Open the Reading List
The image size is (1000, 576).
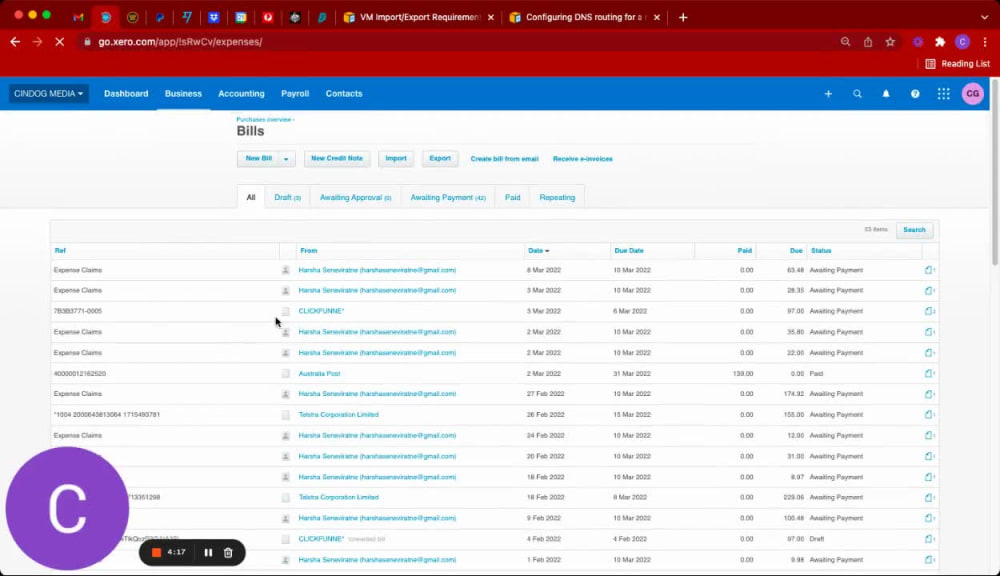coord(957,64)
